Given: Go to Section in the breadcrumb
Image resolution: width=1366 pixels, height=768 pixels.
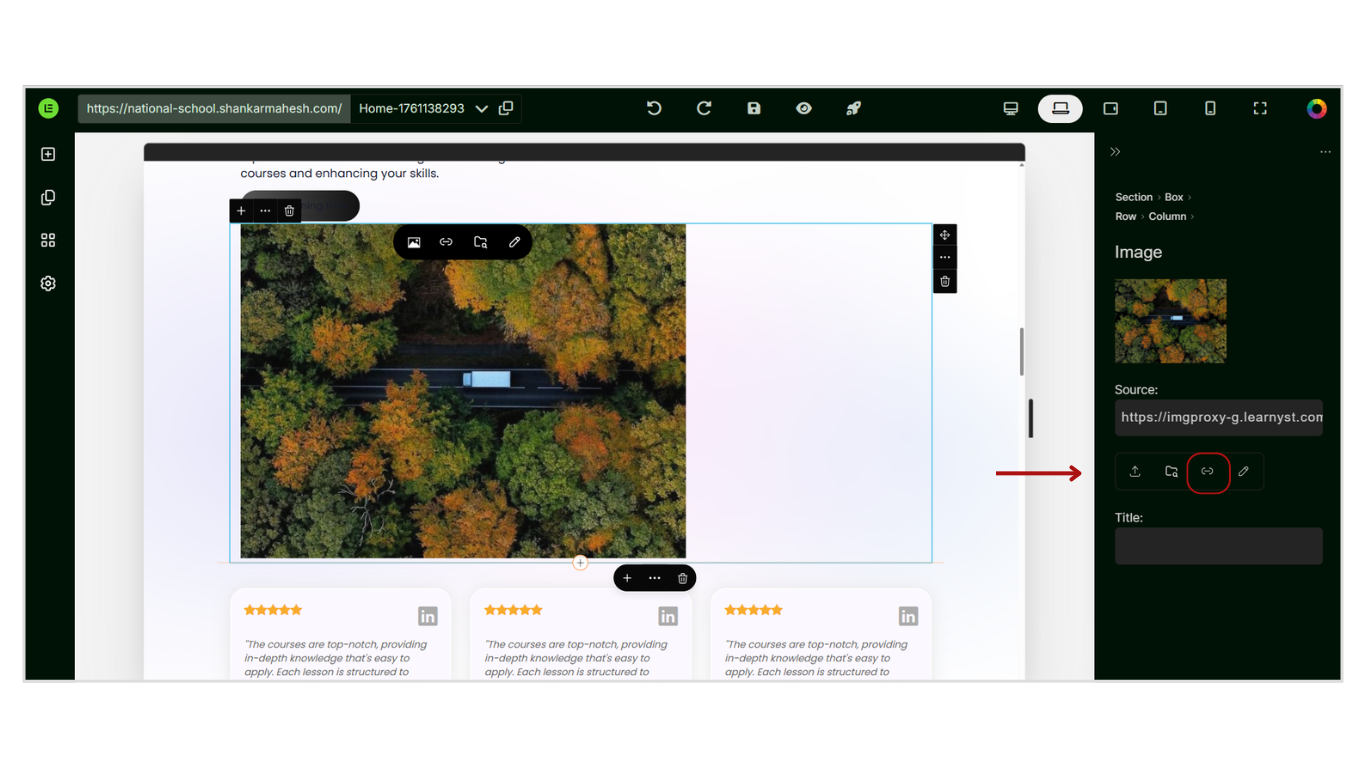Looking at the screenshot, I should (x=1134, y=197).
